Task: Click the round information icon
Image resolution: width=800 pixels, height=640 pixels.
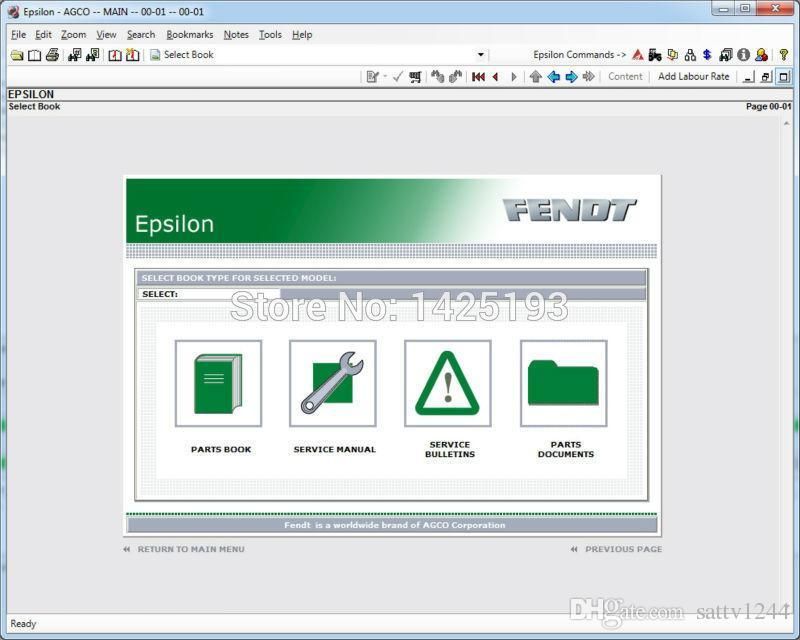Action: tap(743, 55)
